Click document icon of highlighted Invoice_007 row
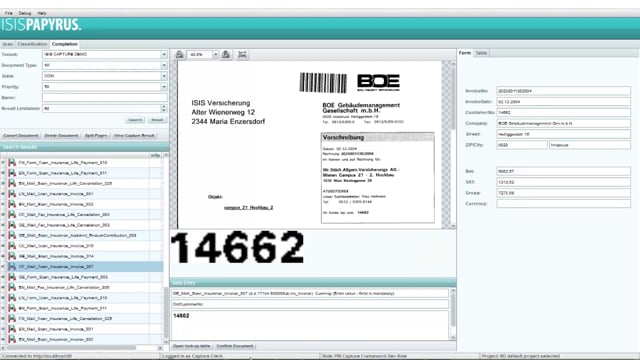640x360 pixels. (12, 267)
